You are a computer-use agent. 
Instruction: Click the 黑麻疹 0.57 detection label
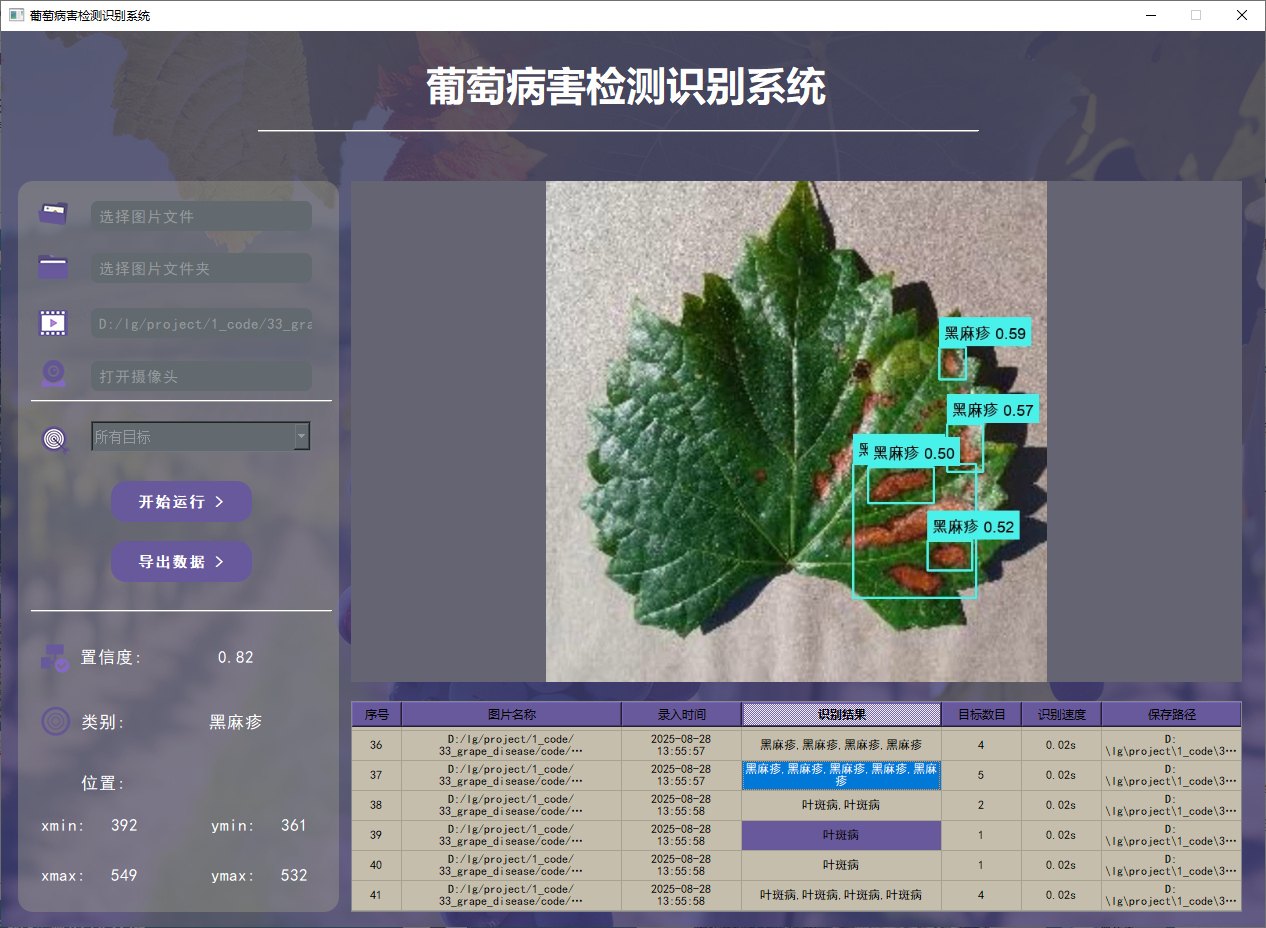[x=992, y=409]
